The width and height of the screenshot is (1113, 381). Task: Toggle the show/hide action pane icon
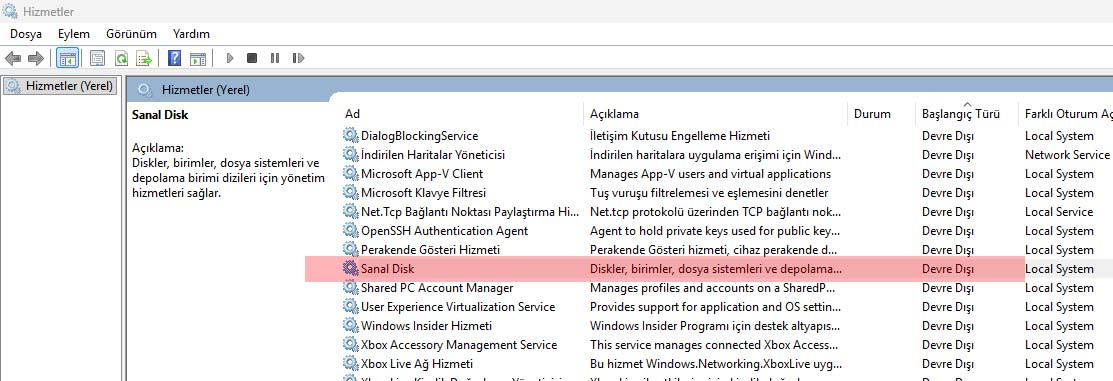pyautogui.click(x=197, y=58)
